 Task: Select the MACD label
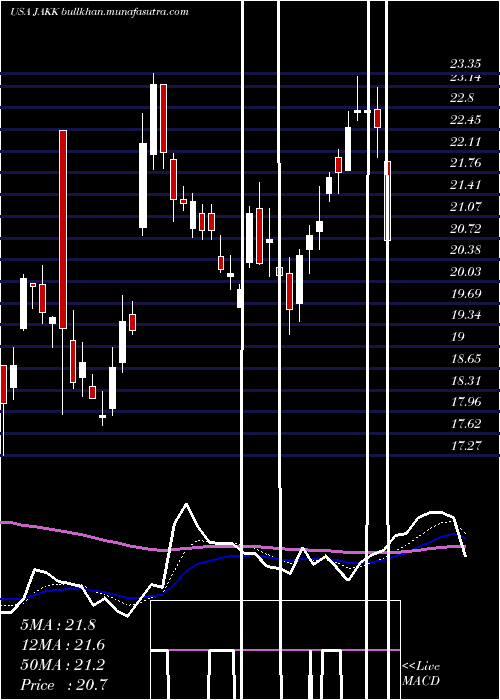420,681
